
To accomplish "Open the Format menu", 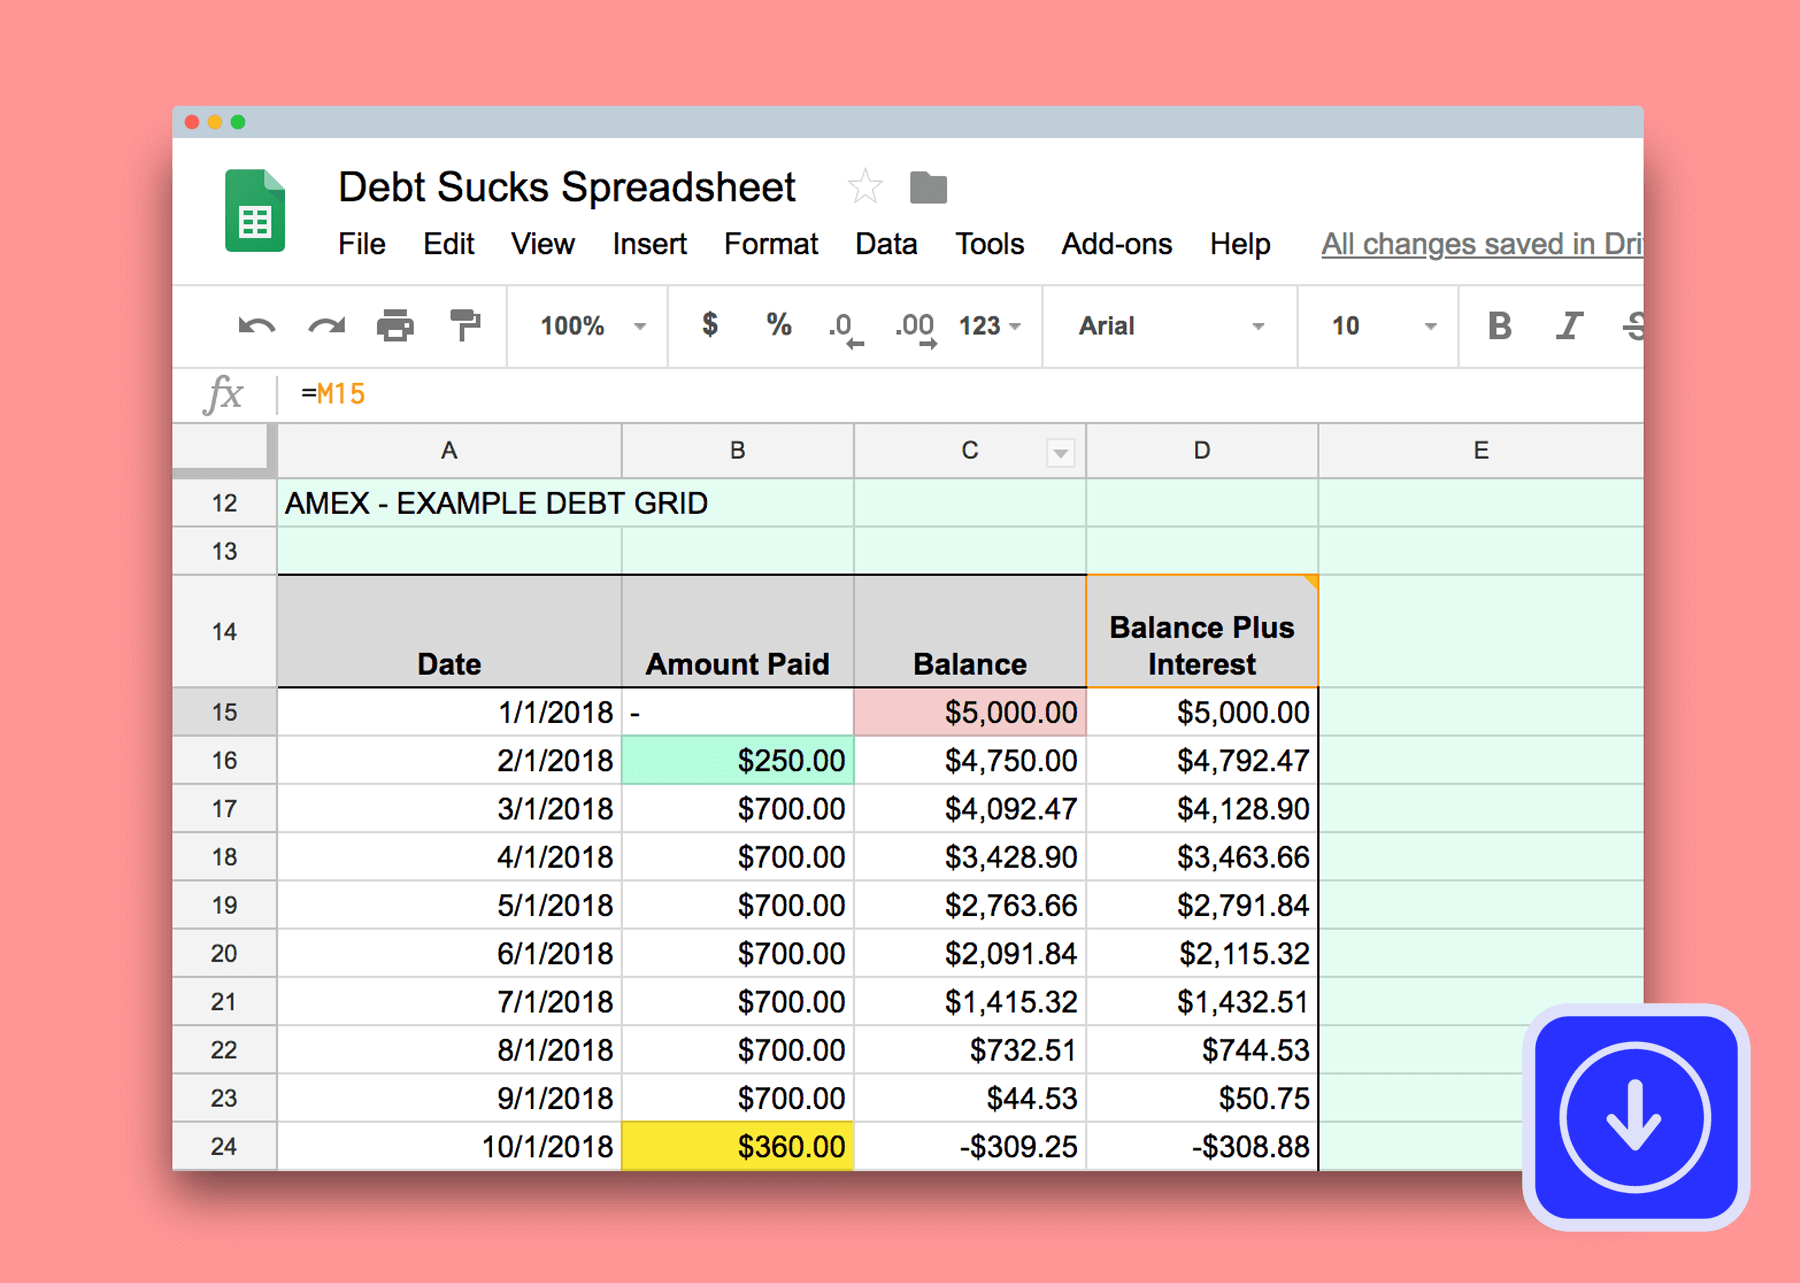I will tap(770, 243).
